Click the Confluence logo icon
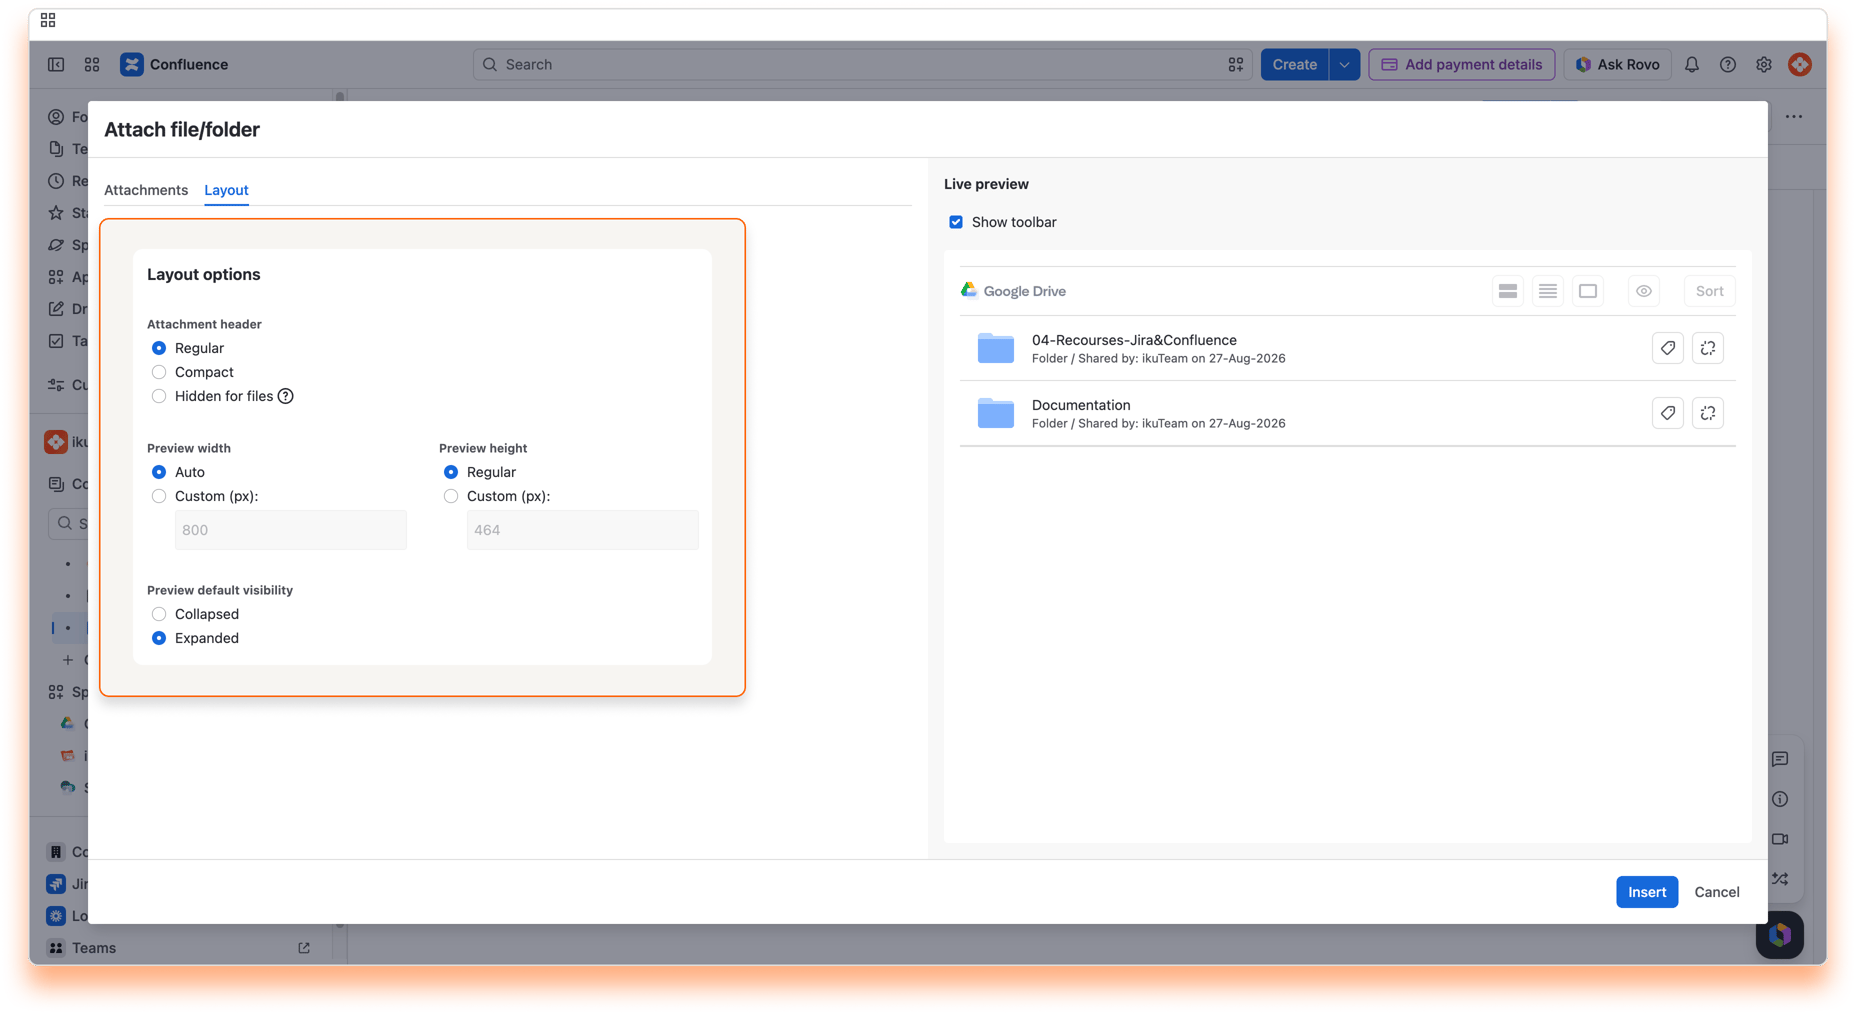Viewport: 1856px width, 1014px height. [131, 64]
